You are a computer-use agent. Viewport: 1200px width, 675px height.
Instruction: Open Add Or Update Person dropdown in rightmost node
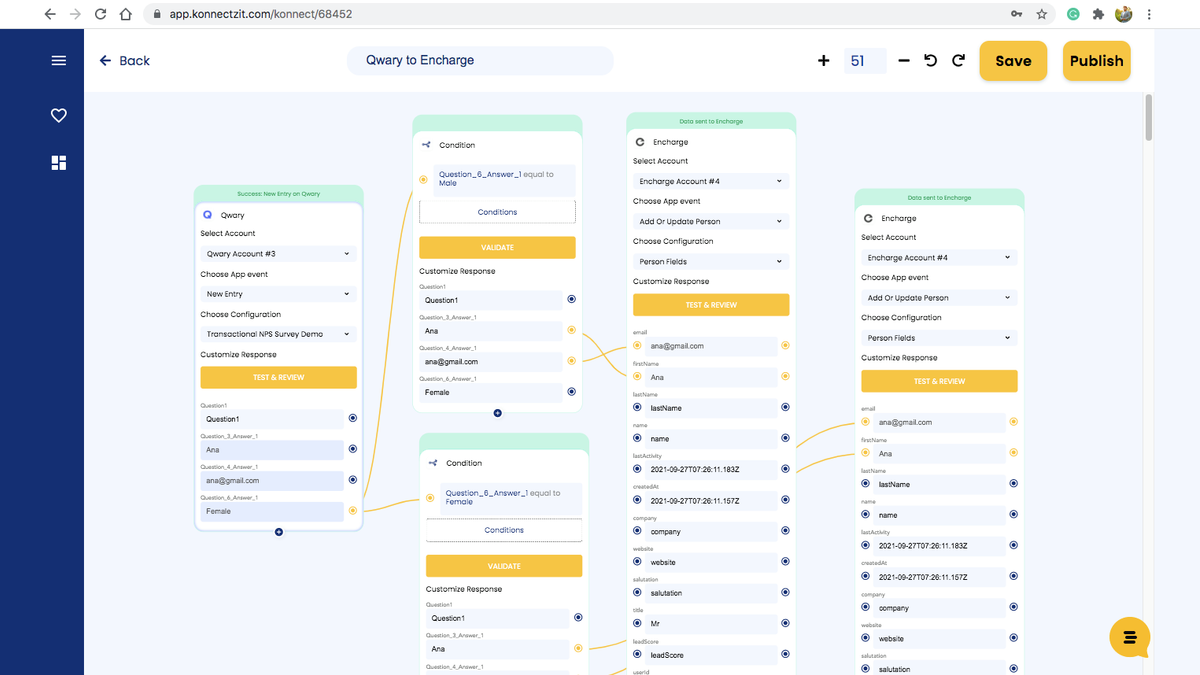[939, 297]
